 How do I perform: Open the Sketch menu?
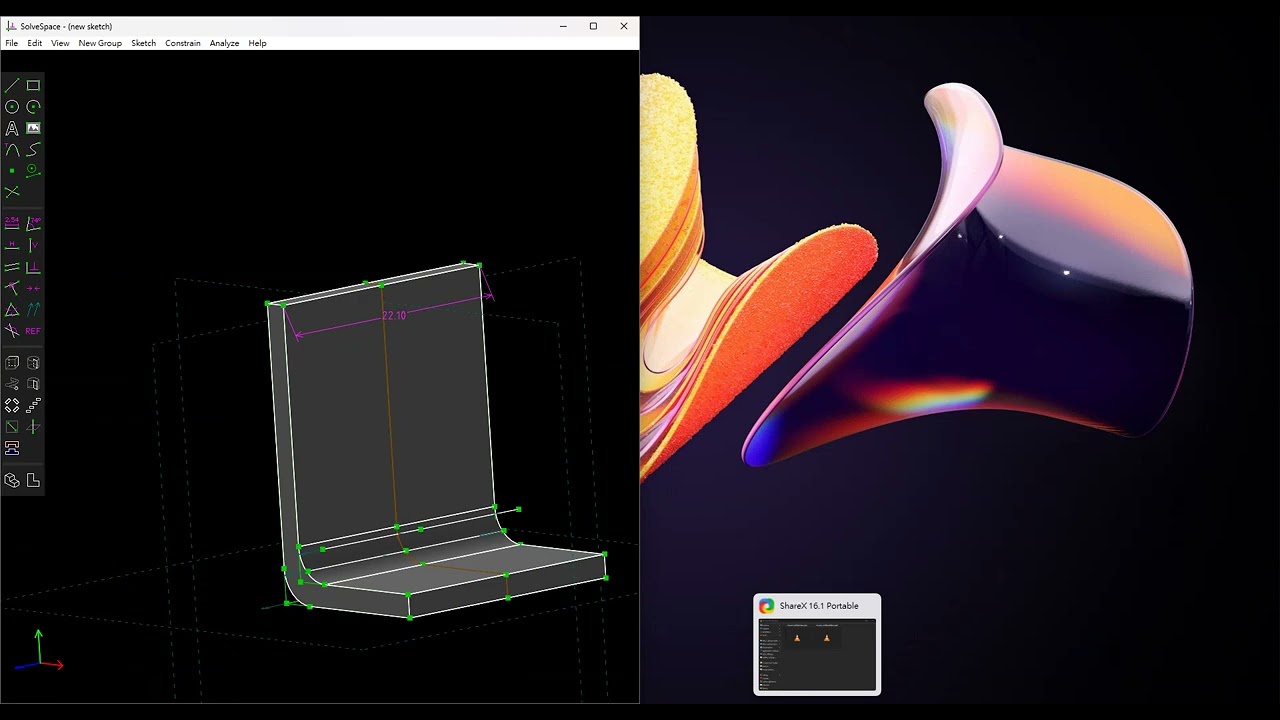(144, 43)
